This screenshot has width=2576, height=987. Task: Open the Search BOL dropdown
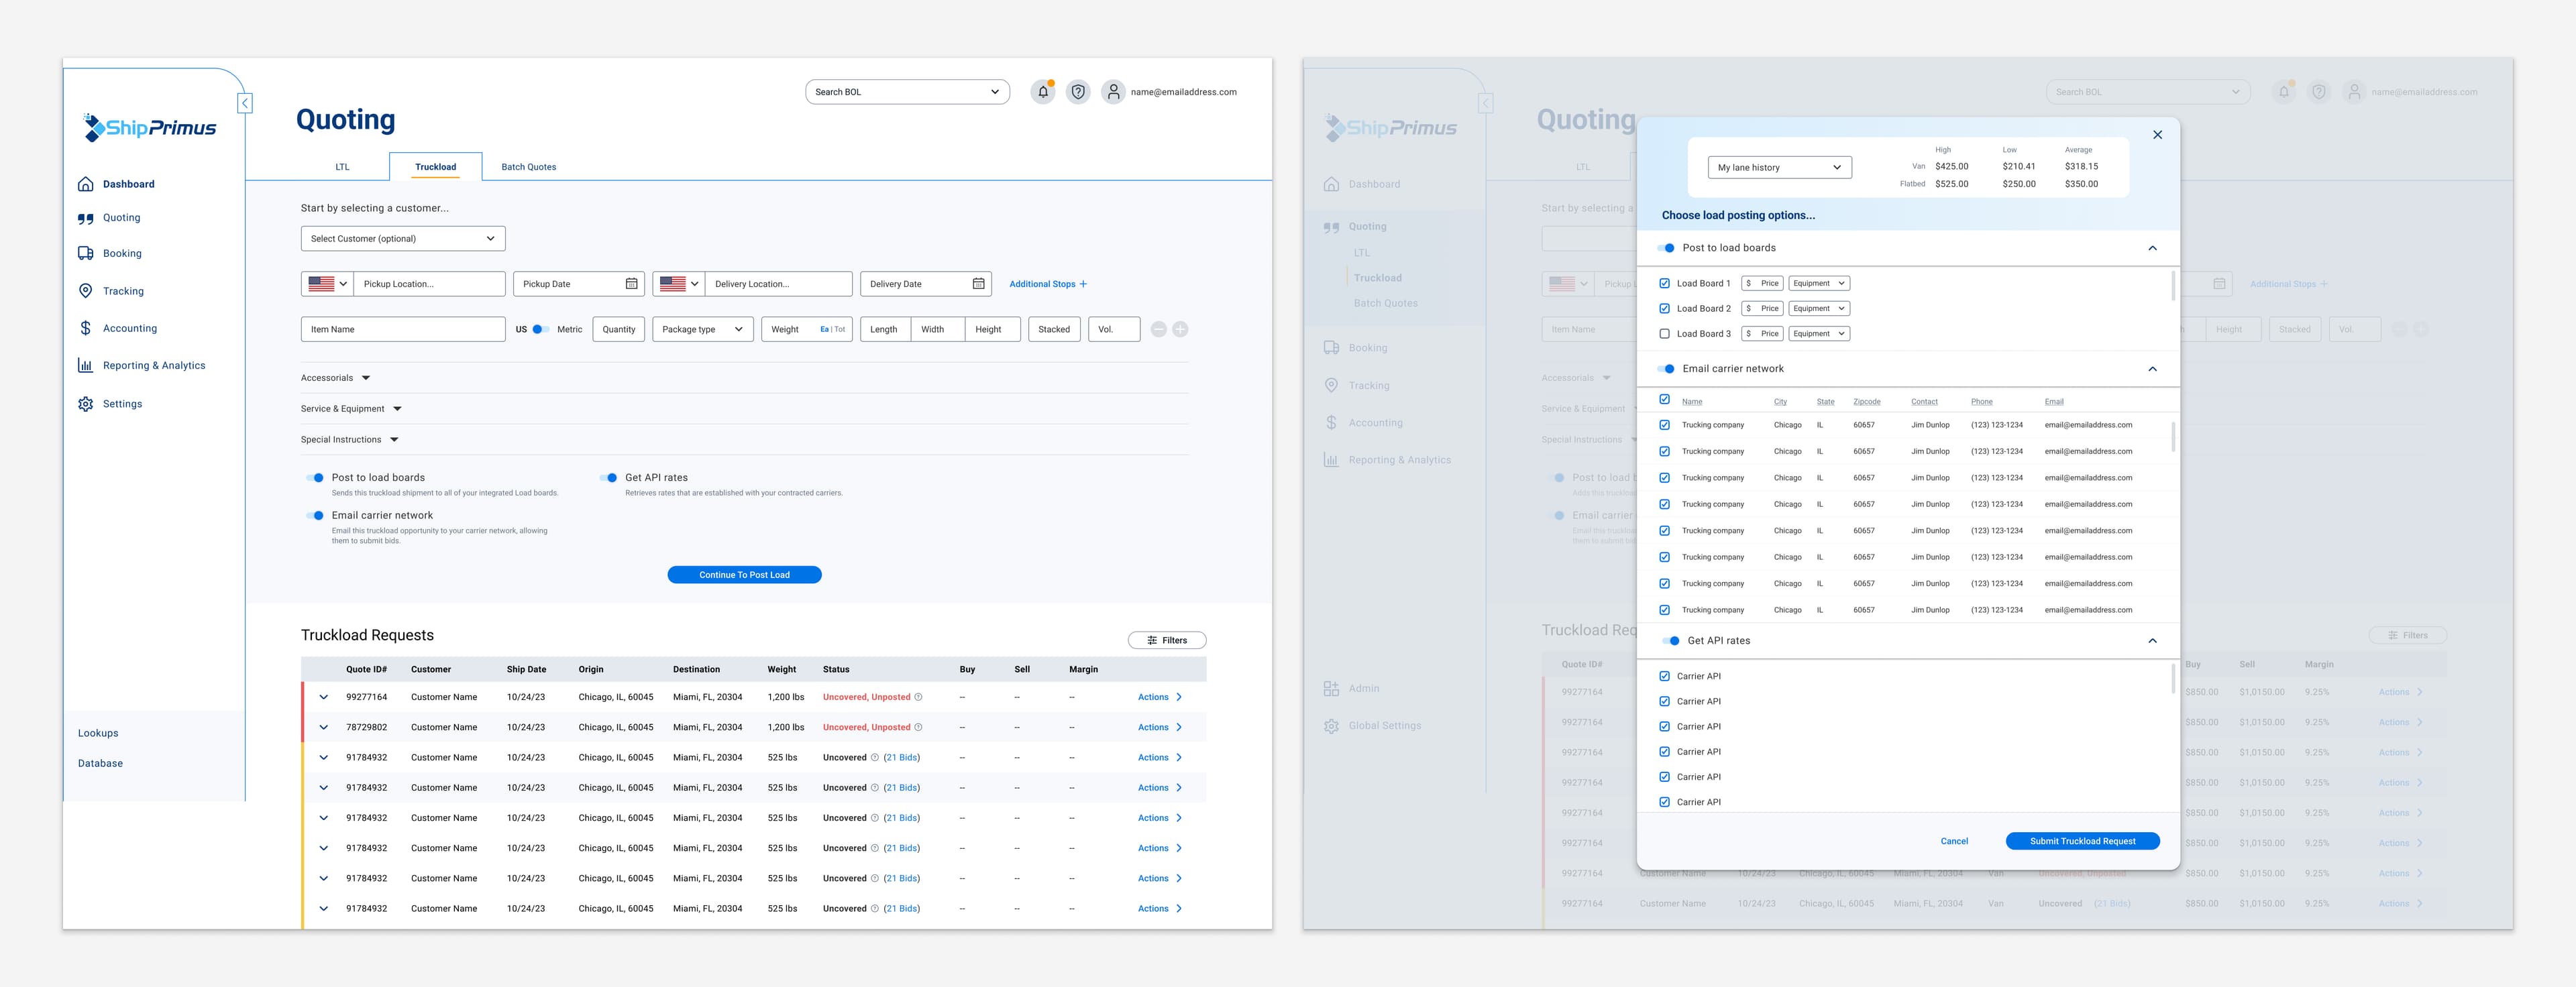(907, 92)
